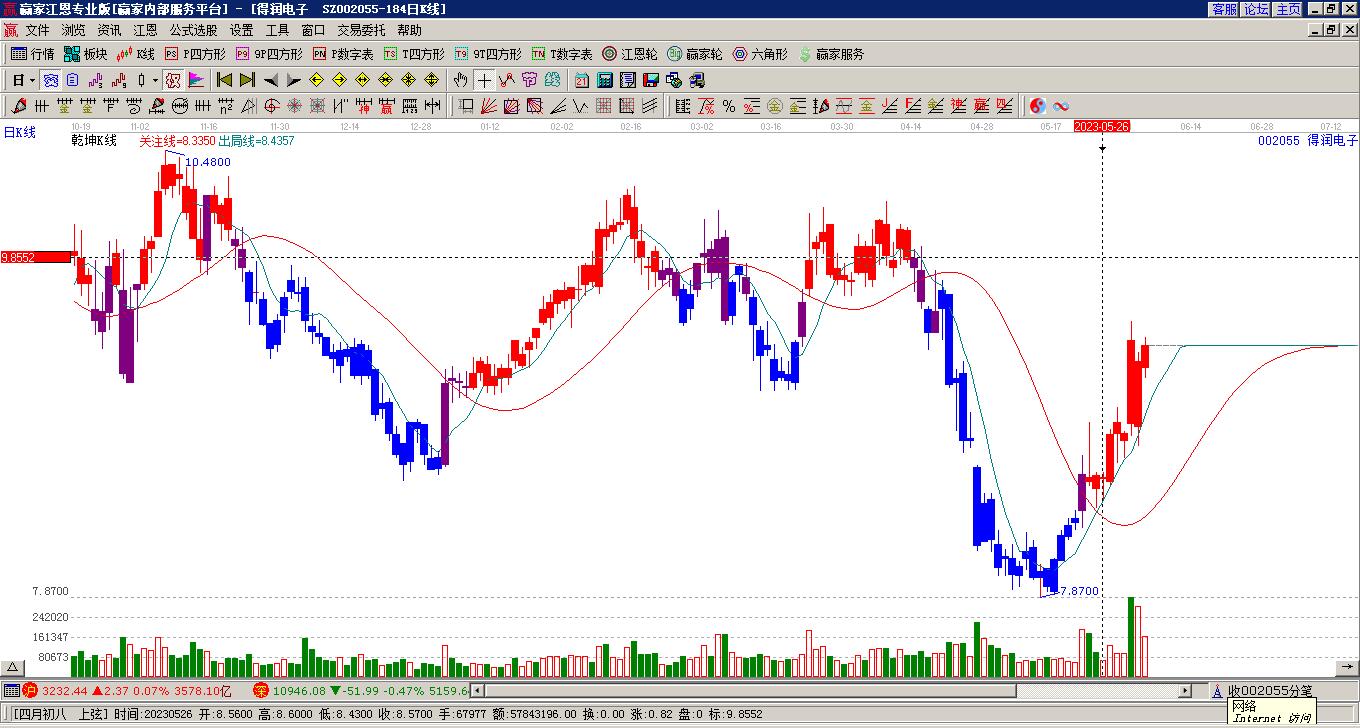The image size is (1360, 728).
Task: Select the hand pan tool
Action: [x=460, y=80]
